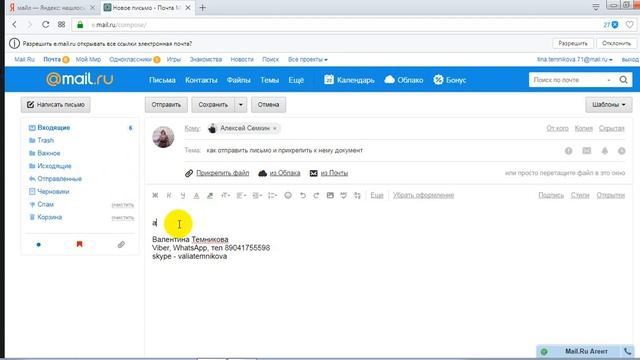
Task: Click Убрать оформление link
Action: (423, 196)
